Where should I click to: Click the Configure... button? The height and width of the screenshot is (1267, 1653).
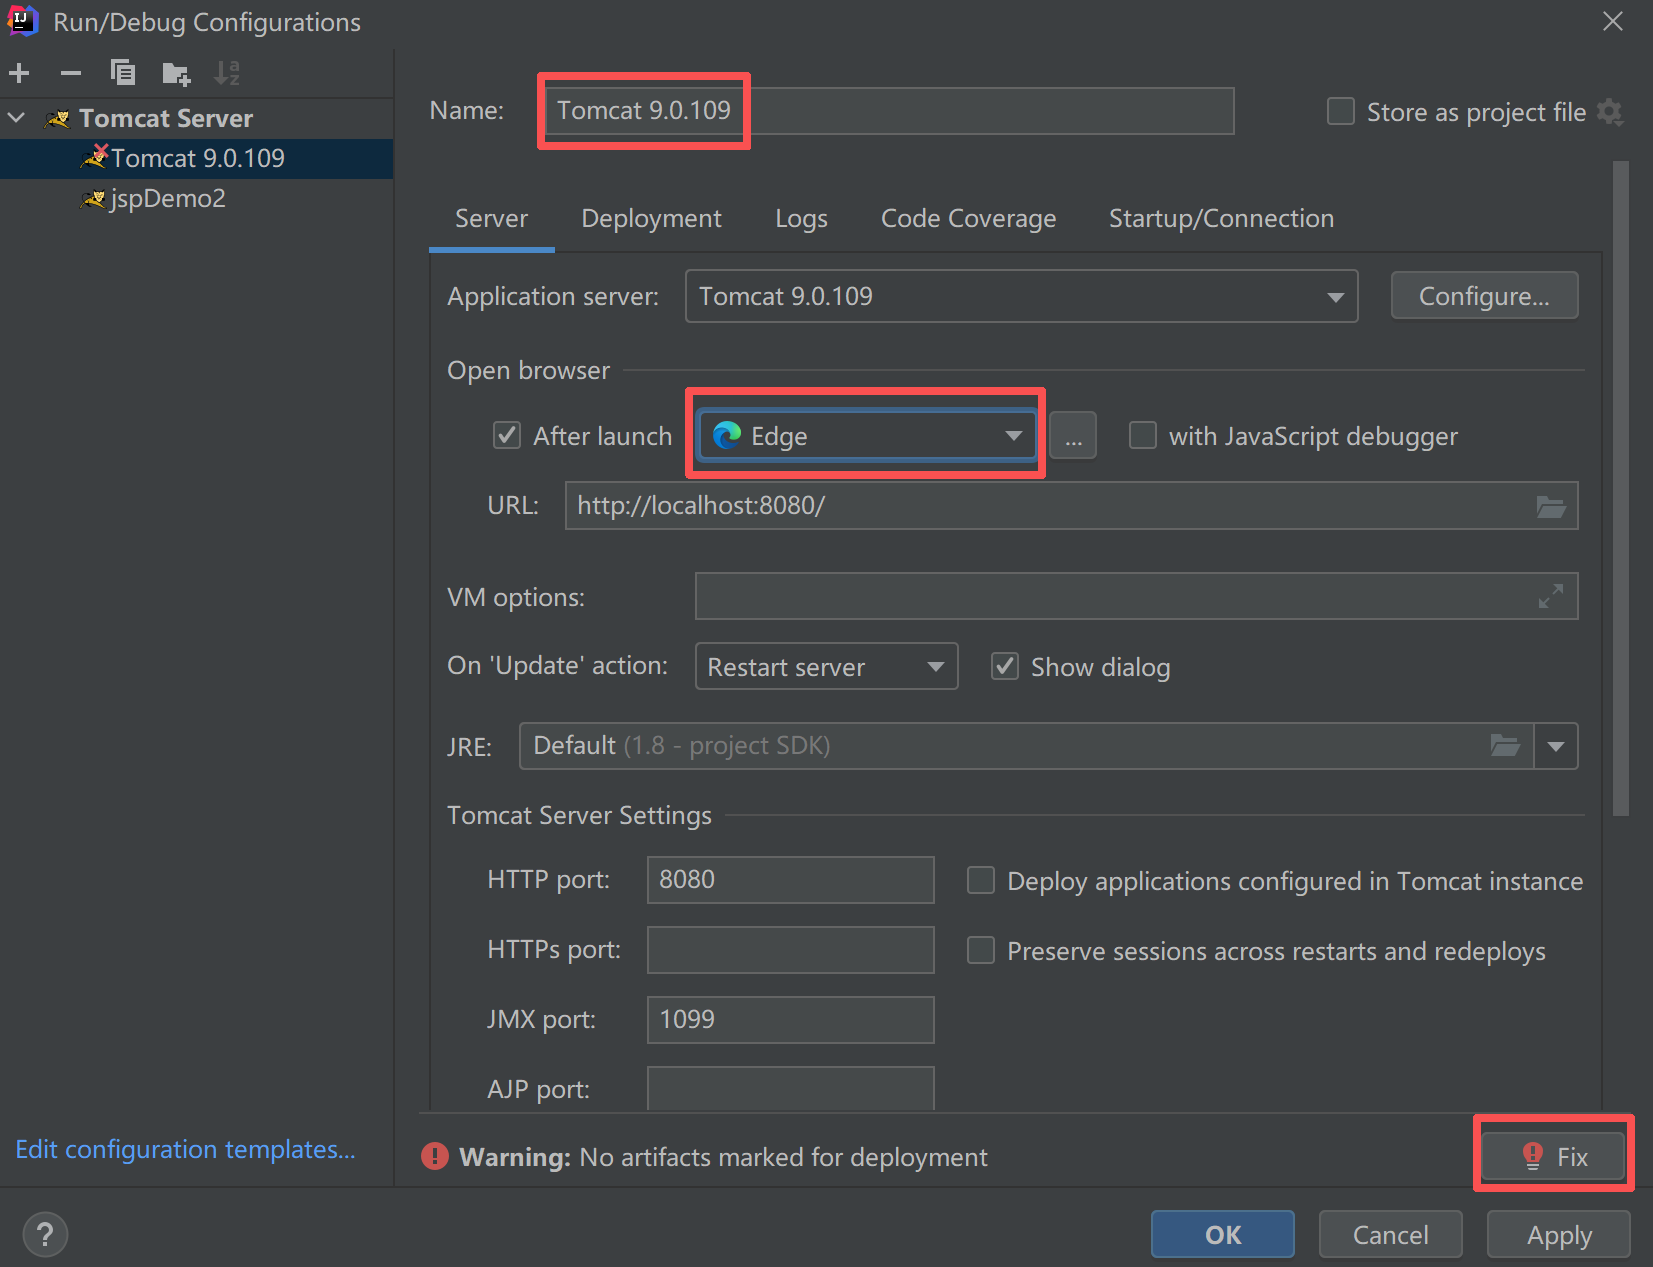(x=1484, y=296)
